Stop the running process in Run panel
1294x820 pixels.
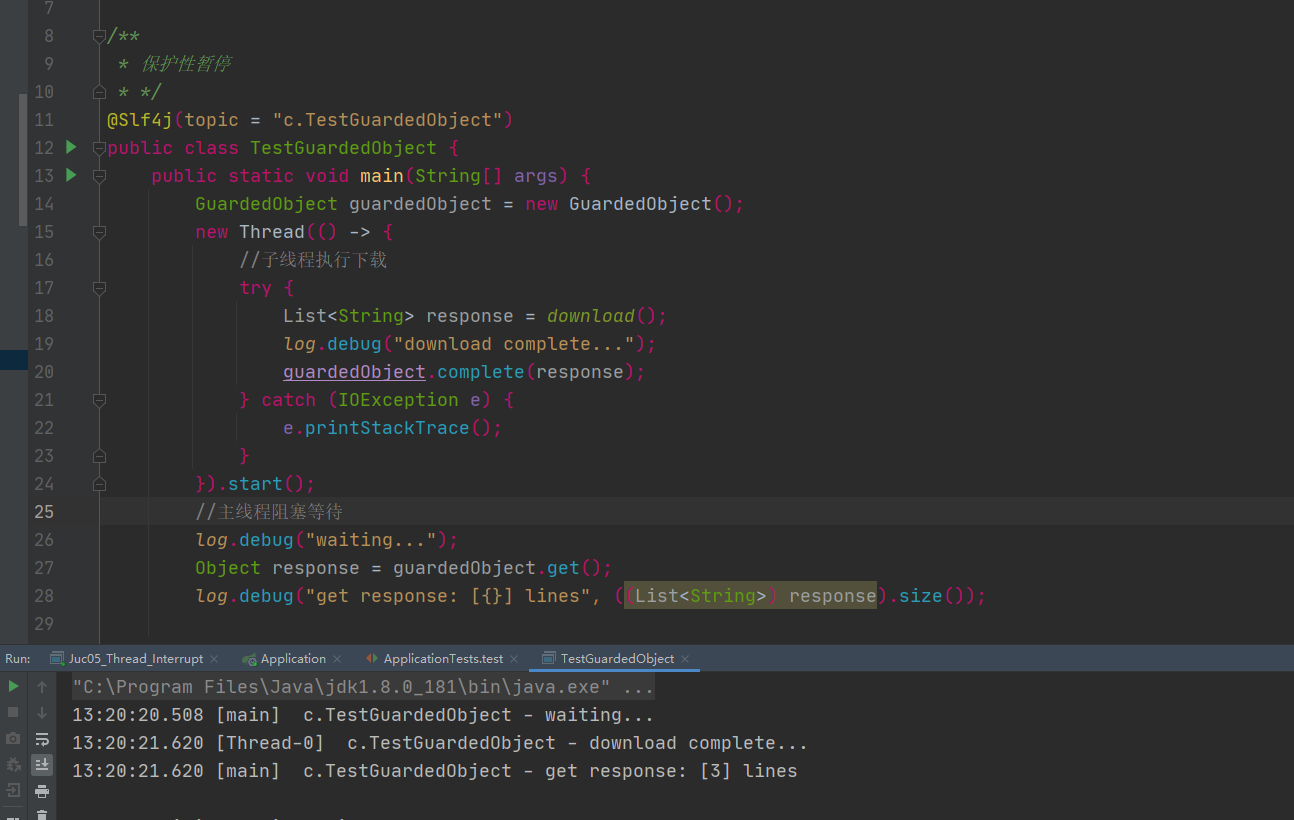(13, 712)
